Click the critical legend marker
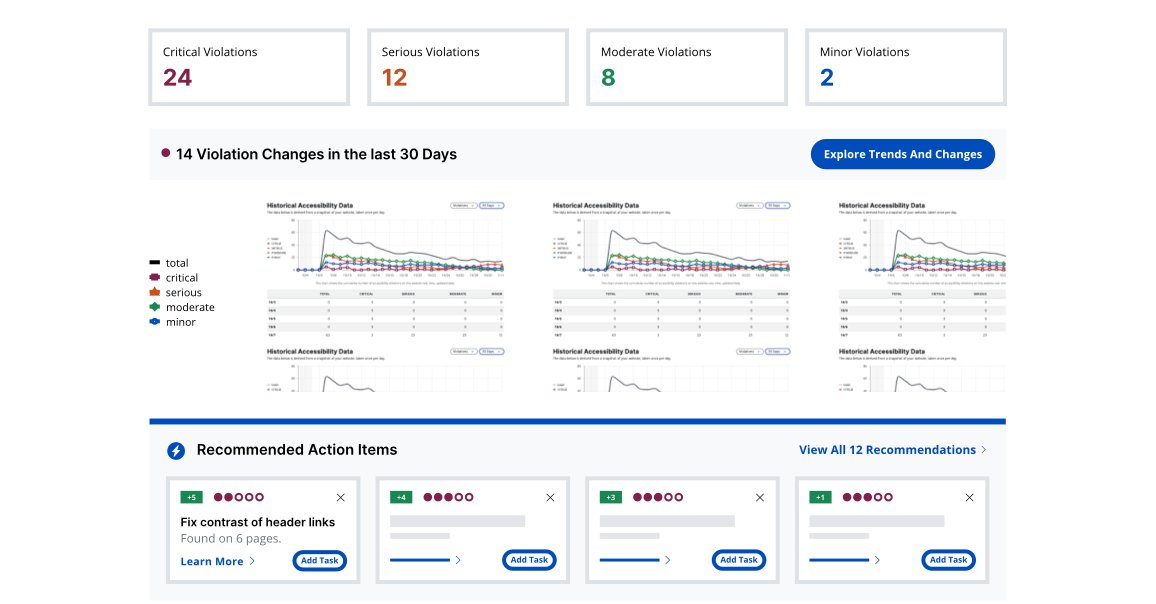This screenshot has width=1156, height=604. click(x=155, y=277)
